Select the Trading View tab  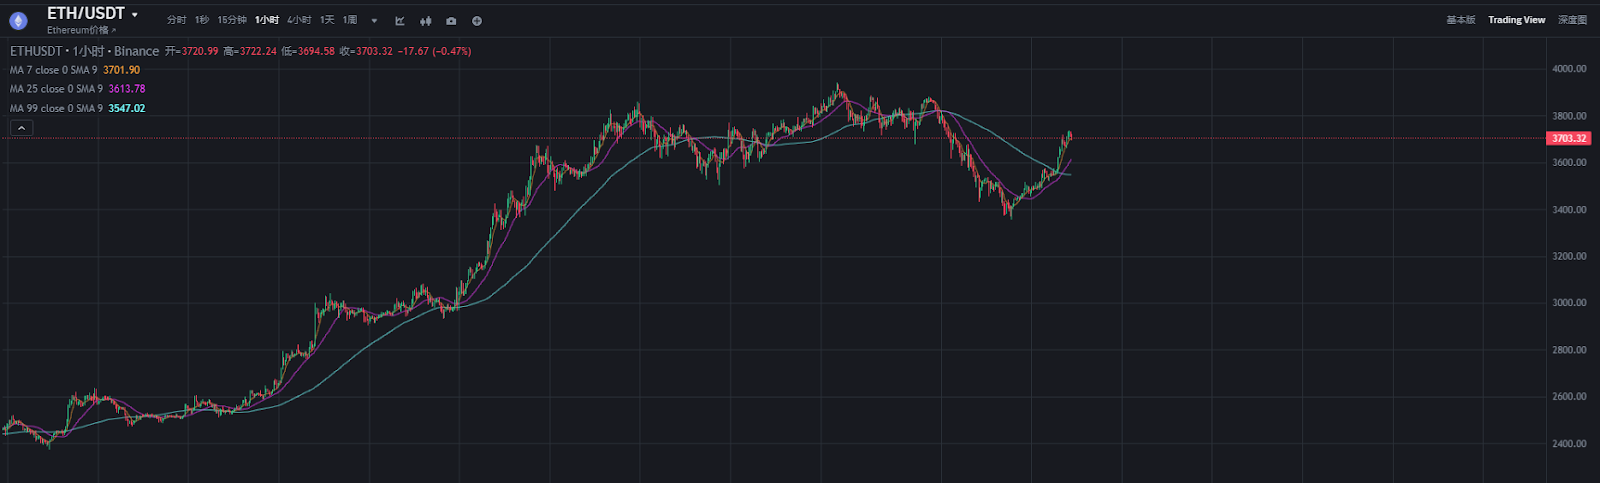tap(1516, 20)
